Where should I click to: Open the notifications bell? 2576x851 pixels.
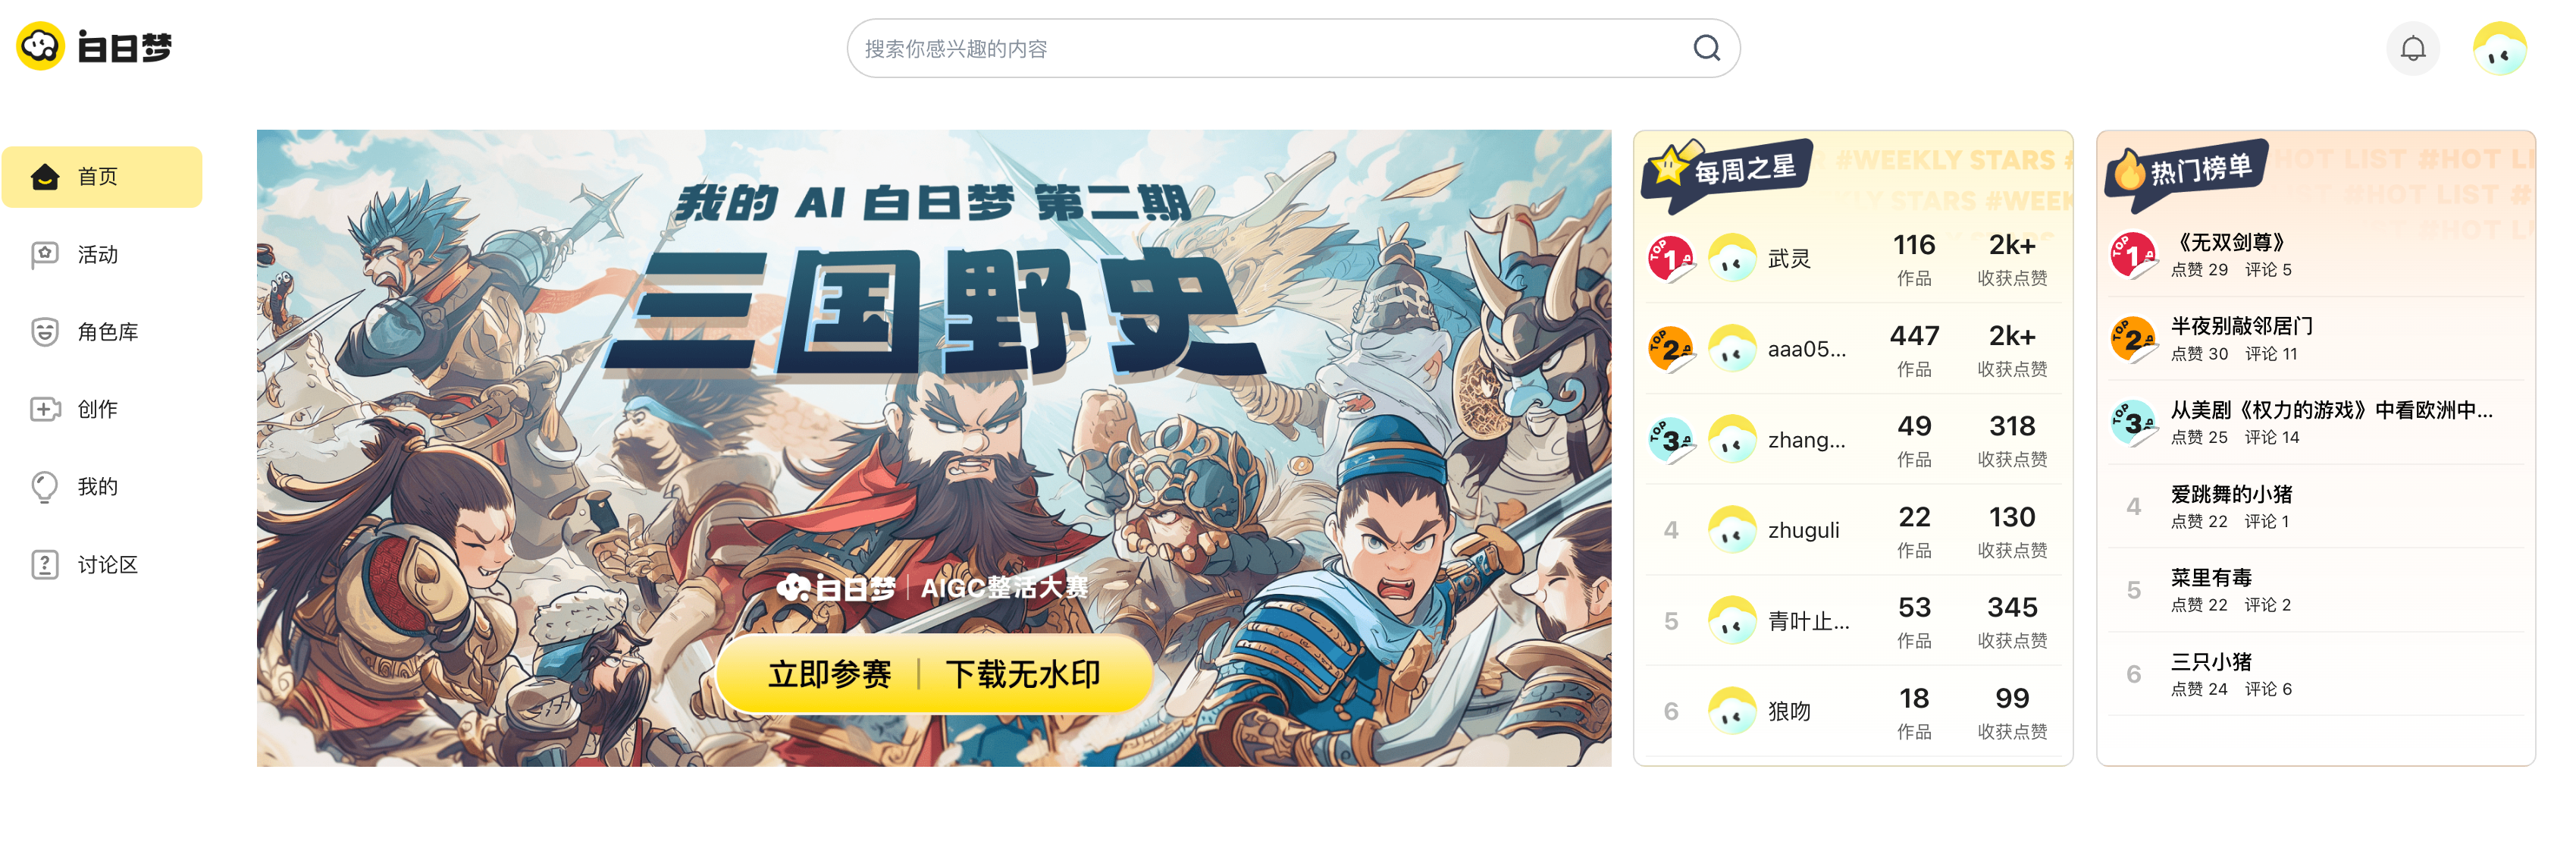[2412, 48]
